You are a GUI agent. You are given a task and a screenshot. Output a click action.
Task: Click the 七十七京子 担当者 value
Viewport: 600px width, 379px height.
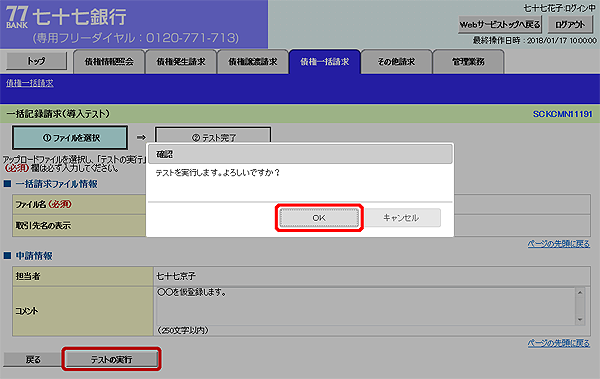176,276
